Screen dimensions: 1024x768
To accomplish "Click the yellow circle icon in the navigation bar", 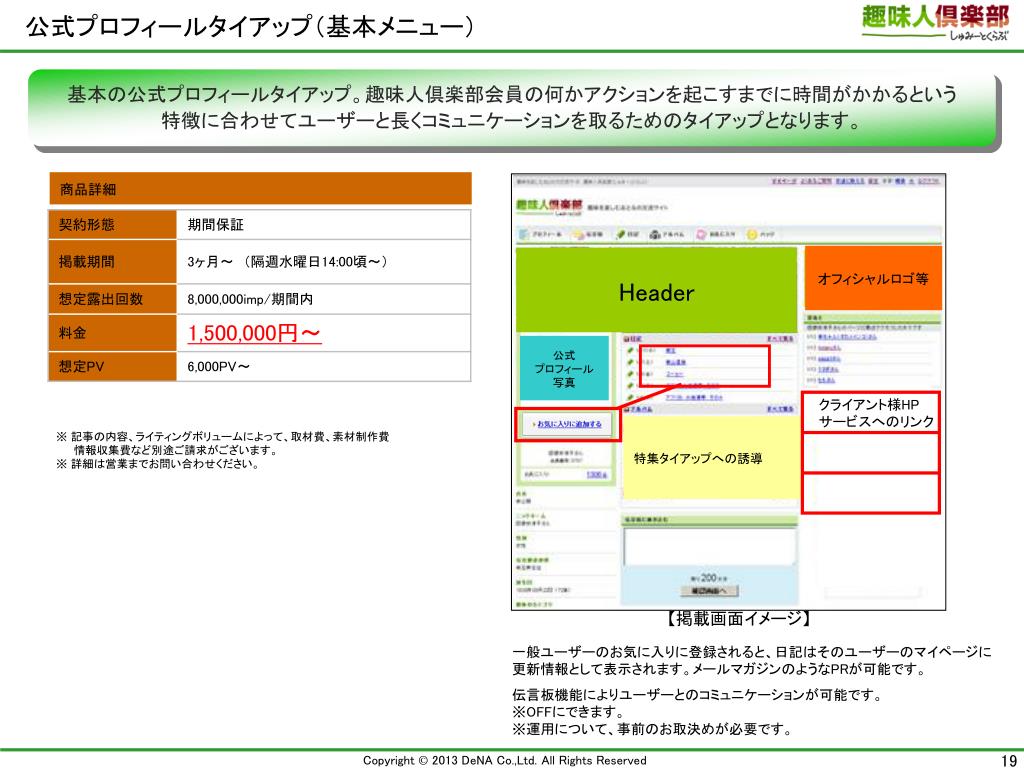I will (752, 234).
